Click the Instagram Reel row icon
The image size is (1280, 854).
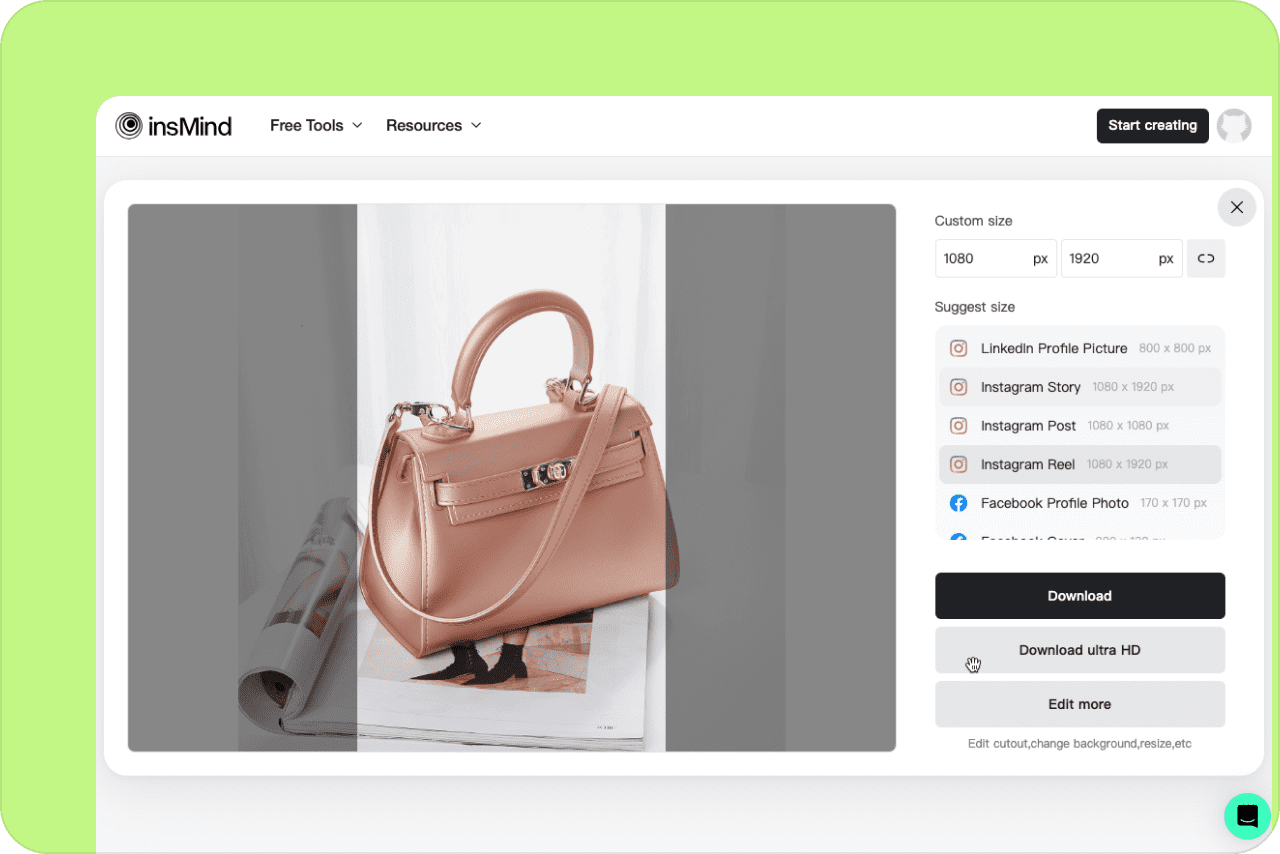[958, 464]
